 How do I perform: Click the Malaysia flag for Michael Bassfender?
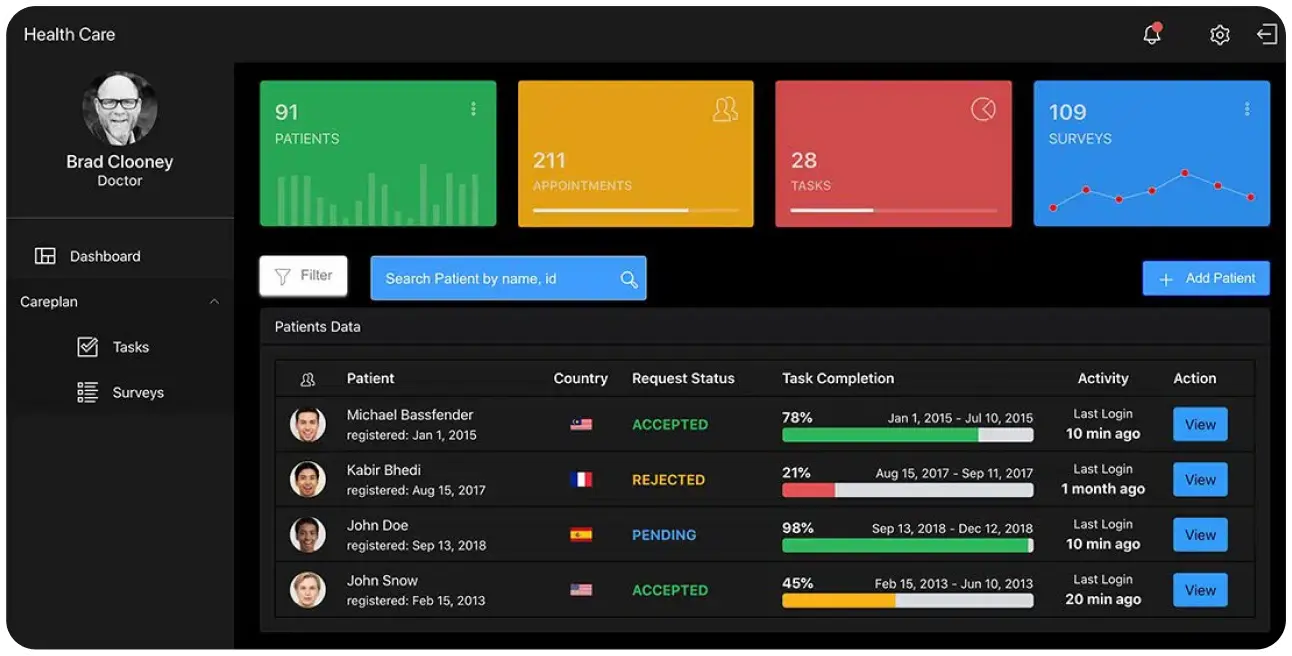point(581,424)
